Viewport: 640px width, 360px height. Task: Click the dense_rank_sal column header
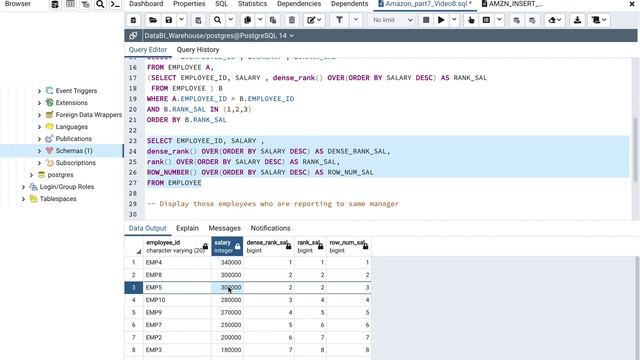pyautogui.click(x=269, y=246)
